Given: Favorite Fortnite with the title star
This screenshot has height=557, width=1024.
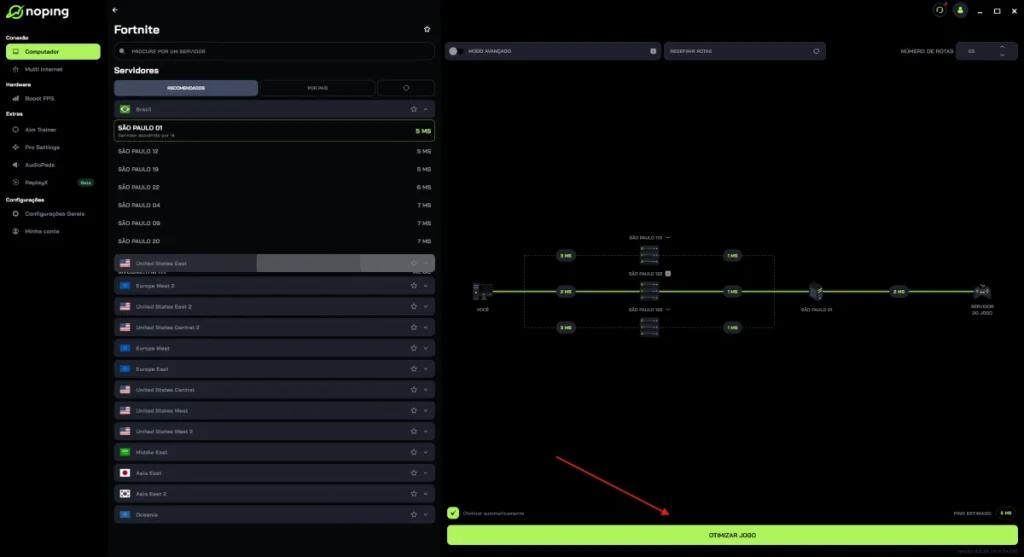Looking at the screenshot, I should pyautogui.click(x=427, y=29).
